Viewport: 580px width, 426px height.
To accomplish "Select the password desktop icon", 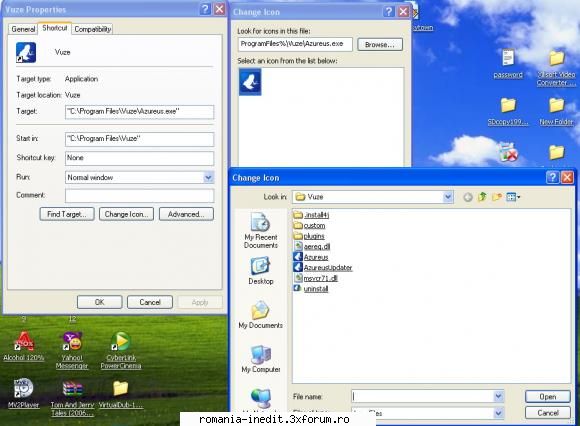I will click(508, 64).
